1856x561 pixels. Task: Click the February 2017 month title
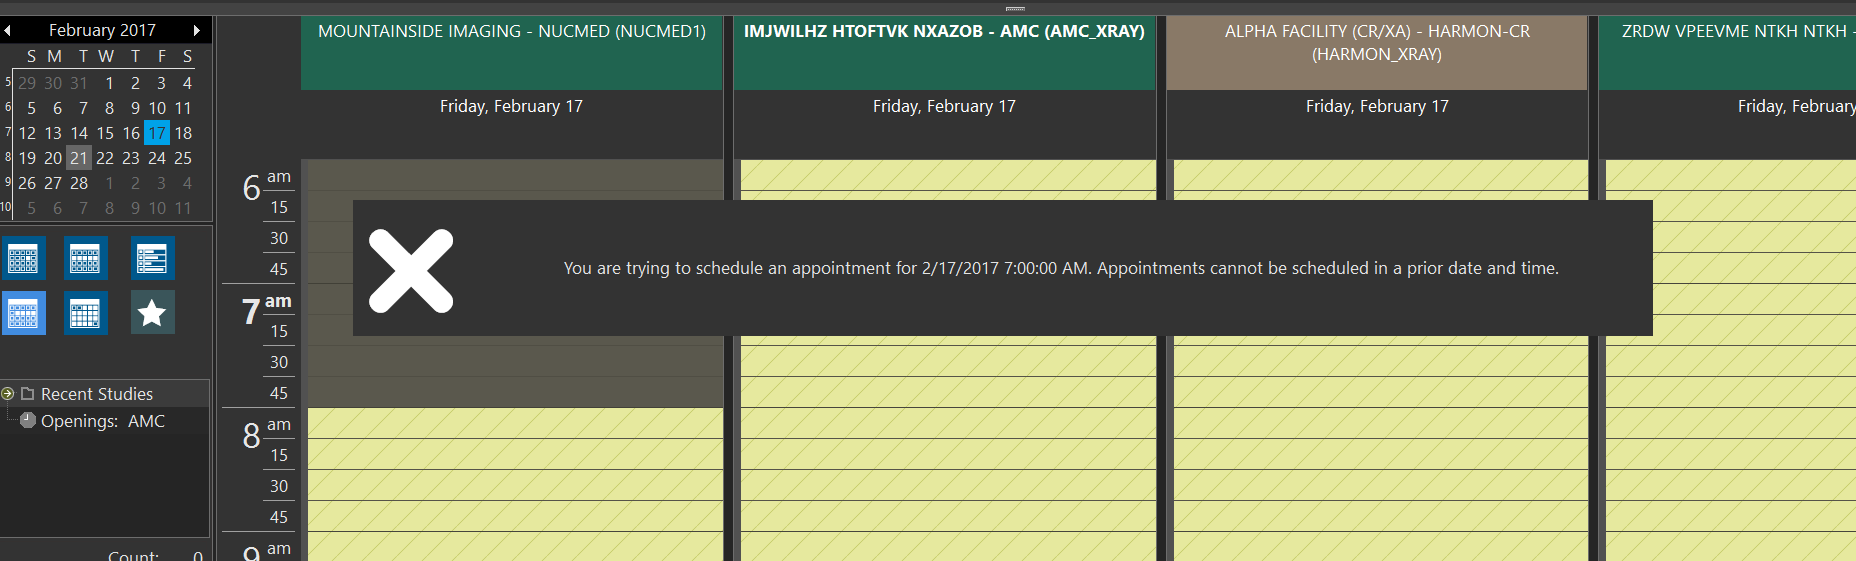click(x=102, y=31)
